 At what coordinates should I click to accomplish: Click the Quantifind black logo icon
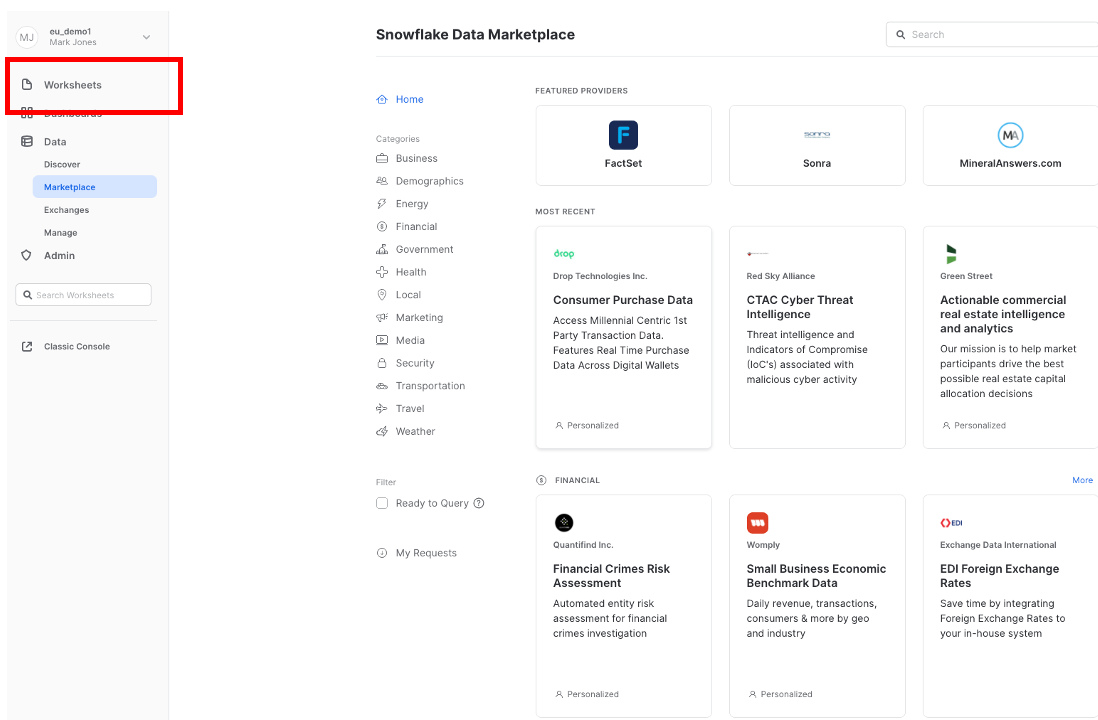point(564,523)
